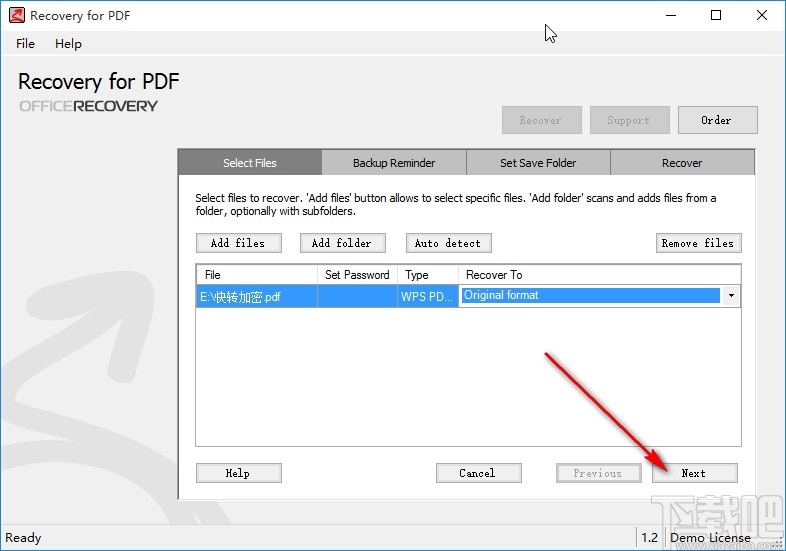Click the Demo License status entry
This screenshot has height=551, width=786.
tap(710, 537)
